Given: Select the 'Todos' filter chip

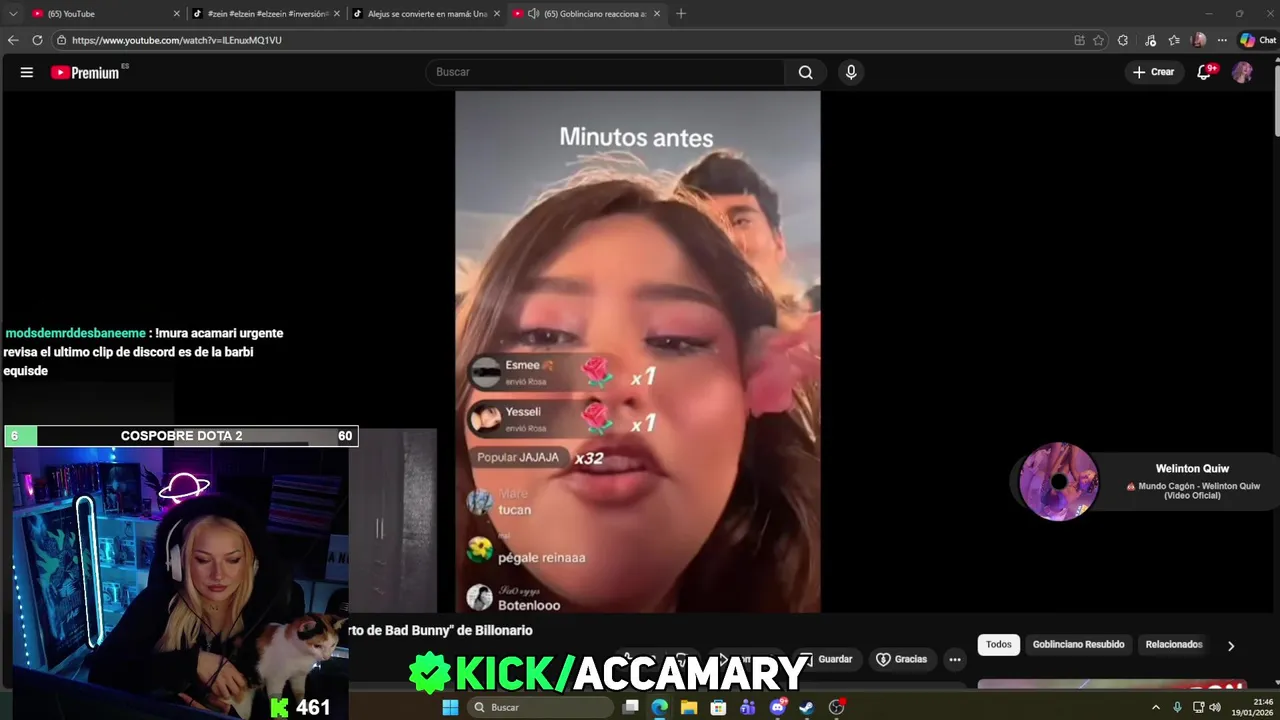Looking at the screenshot, I should point(999,645).
